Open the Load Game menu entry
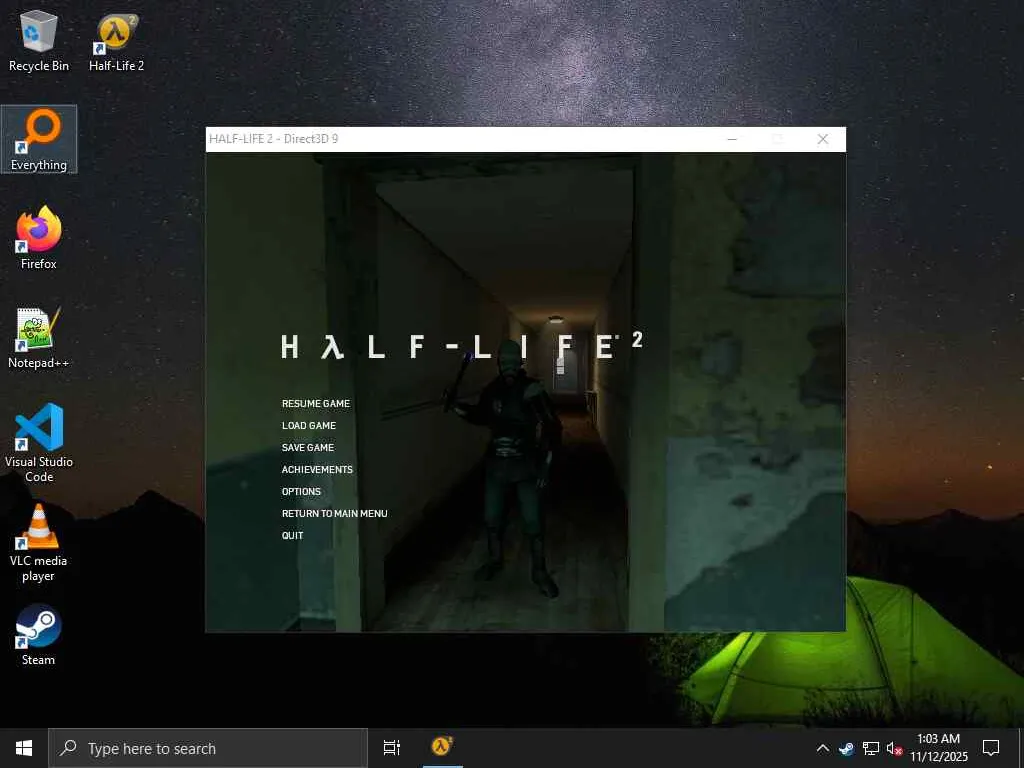 (309, 426)
